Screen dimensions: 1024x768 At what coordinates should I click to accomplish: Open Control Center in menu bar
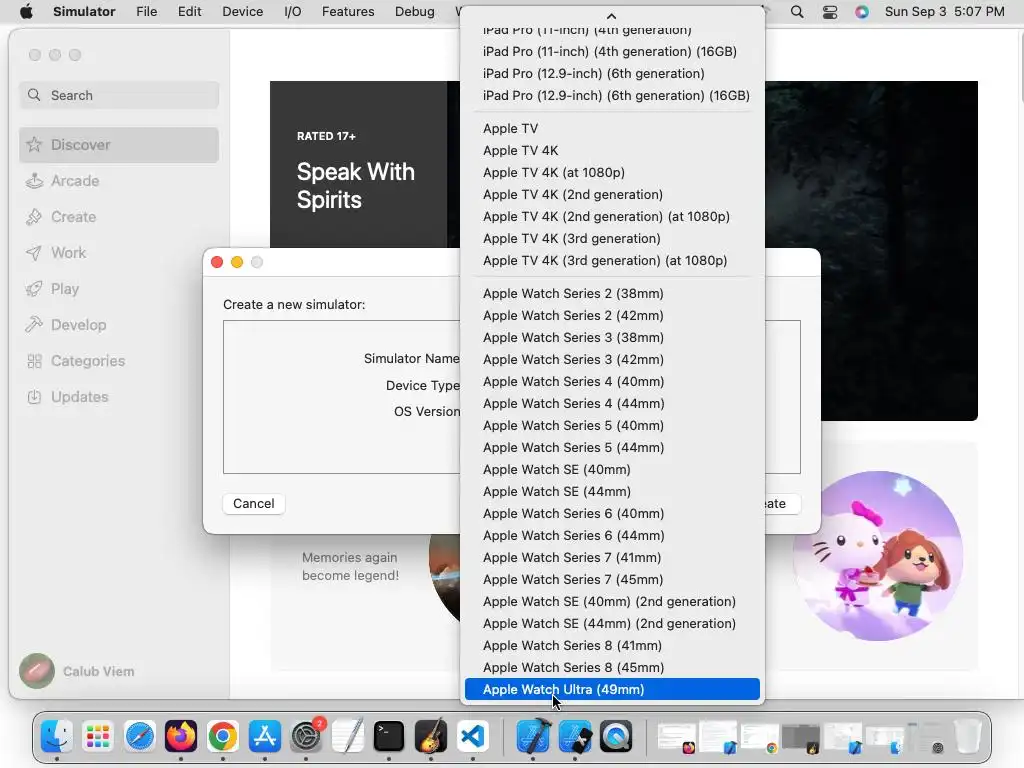(830, 12)
